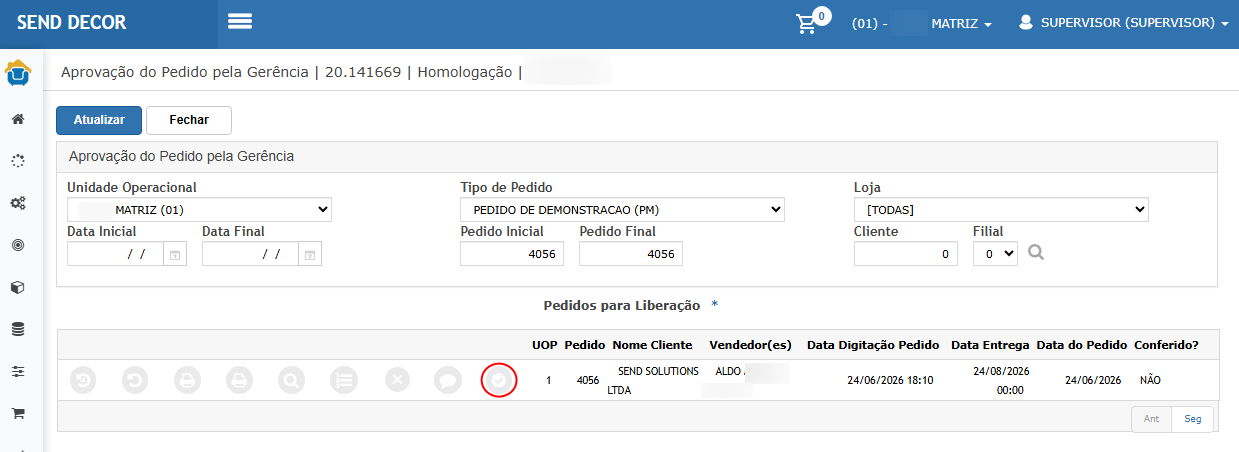Viewport: 1239px width, 452px height.
Task: Click the Fechar button
Action: pyautogui.click(x=189, y=120)
